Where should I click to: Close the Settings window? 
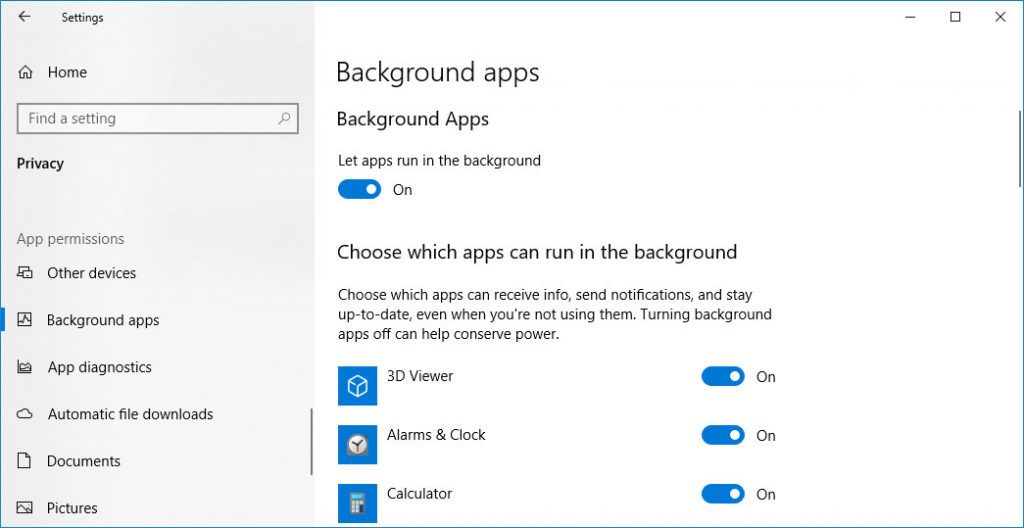tap(1000, 18)
